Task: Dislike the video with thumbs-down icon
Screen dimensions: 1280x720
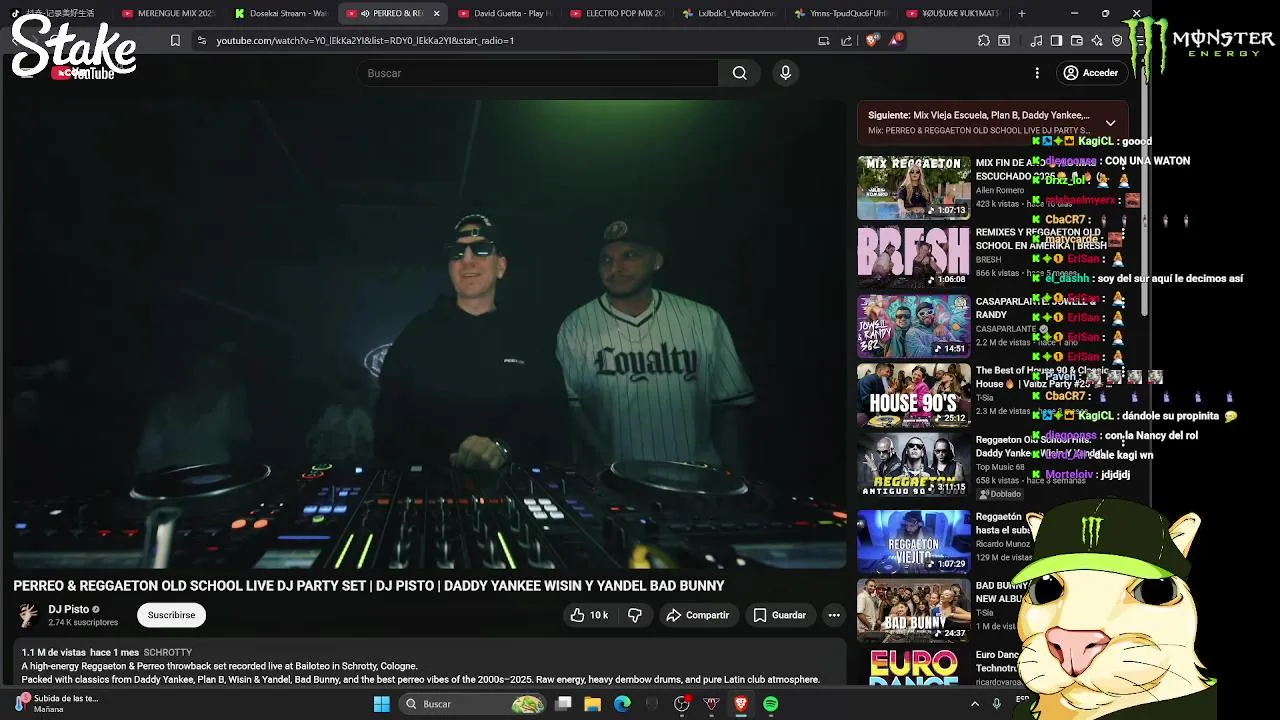Action: click(x=634, y=615)
